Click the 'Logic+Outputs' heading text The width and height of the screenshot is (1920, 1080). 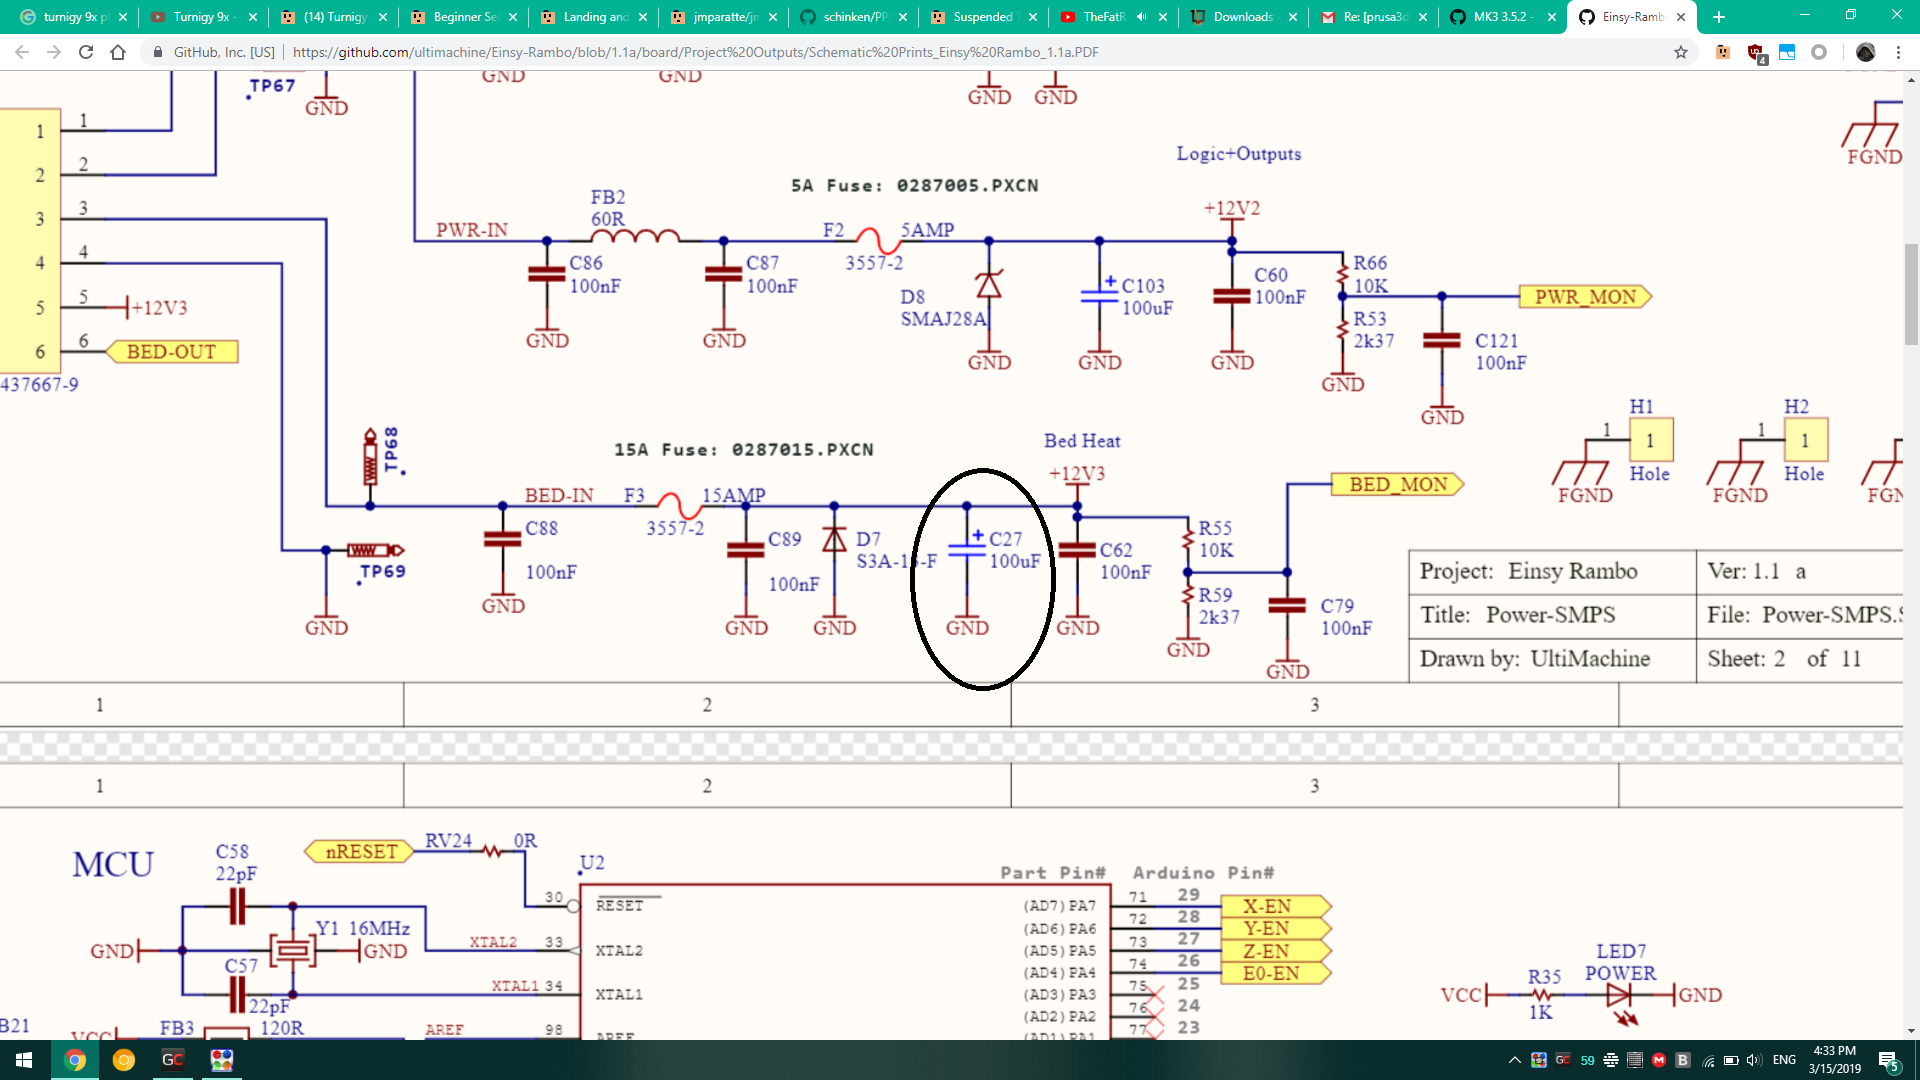tap(1238, 154)
